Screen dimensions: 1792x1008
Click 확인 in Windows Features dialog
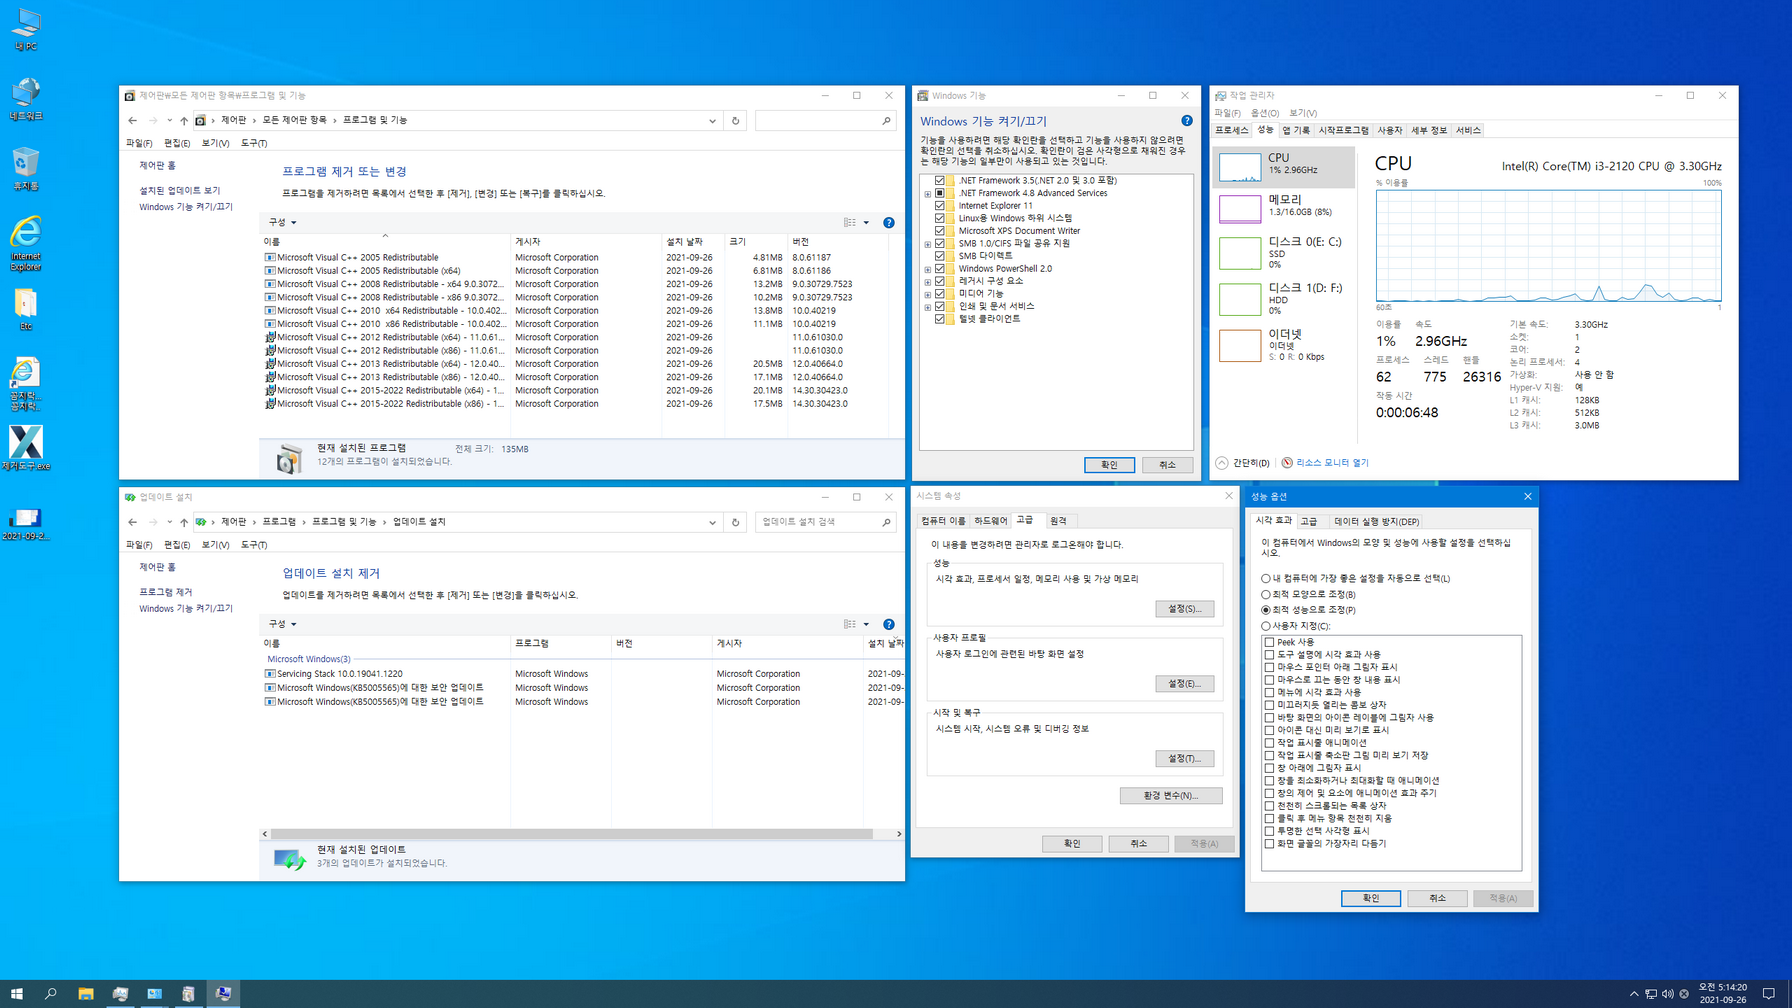coord(1109,465)
